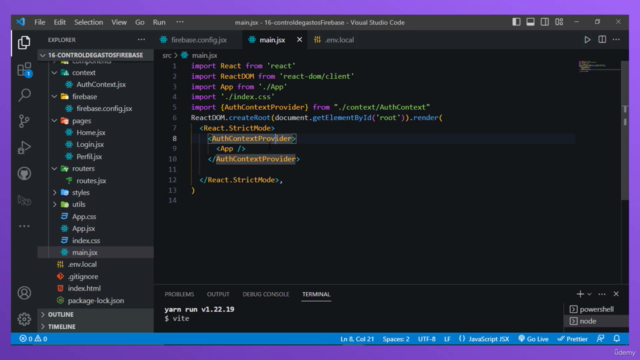Open Explorer Views and More Actions
Image resolution: width=640 pixels, height=360 pixels.
point(141,40)
